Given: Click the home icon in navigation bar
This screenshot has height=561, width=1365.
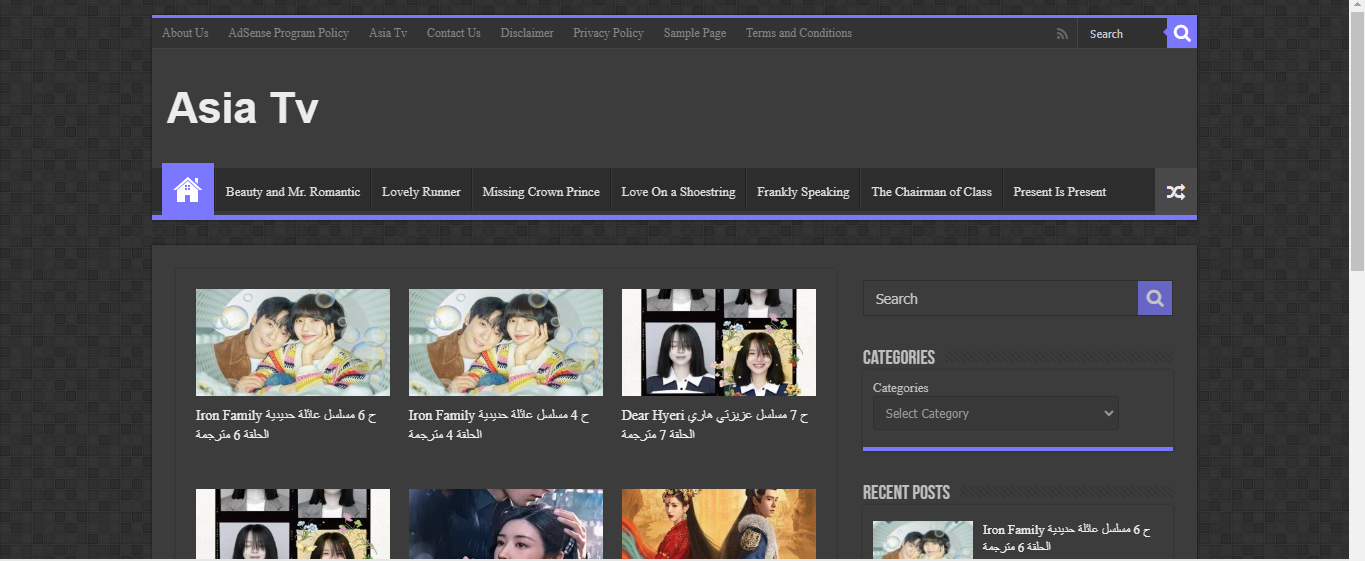Looking at the screenshot, I should (188, 190).
